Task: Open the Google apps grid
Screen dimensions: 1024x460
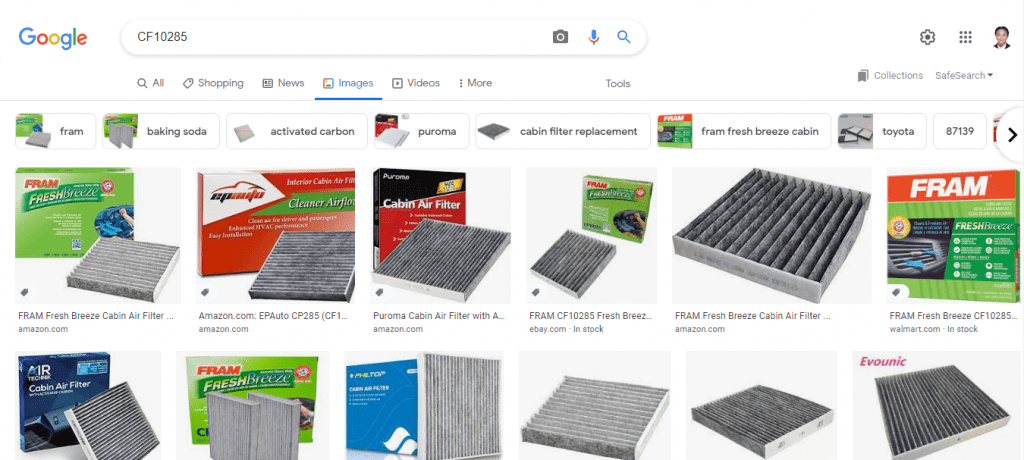Action: coord(965,37)
